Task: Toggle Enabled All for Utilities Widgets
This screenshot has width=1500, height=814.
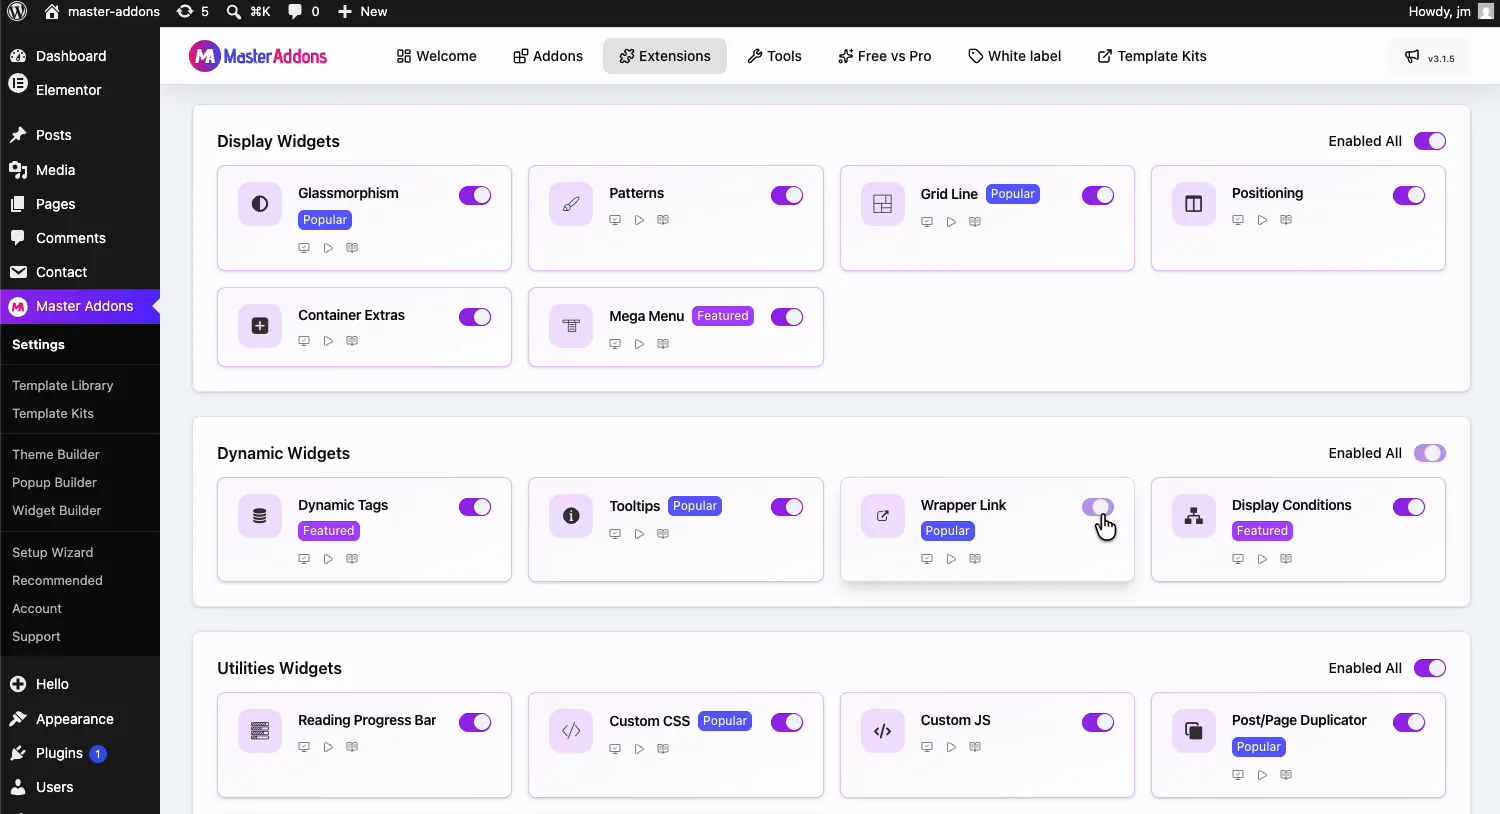Action: tap(1430, 668)
